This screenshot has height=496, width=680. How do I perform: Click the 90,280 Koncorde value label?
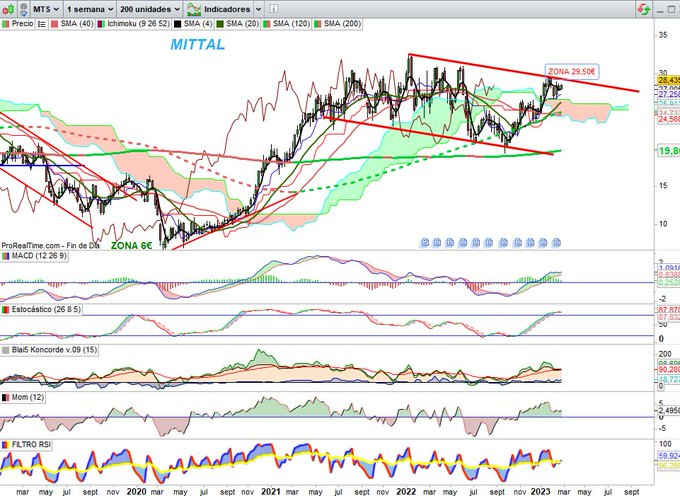pos(669,369)
